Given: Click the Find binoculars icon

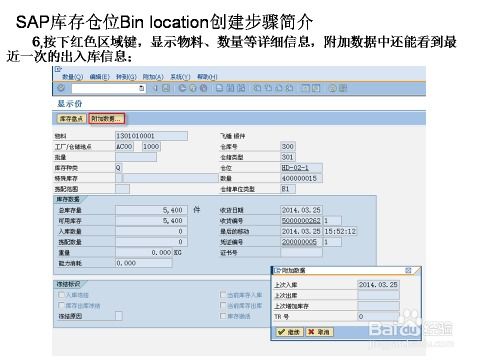Looking at the screenshot, I should tap(230, 88).
